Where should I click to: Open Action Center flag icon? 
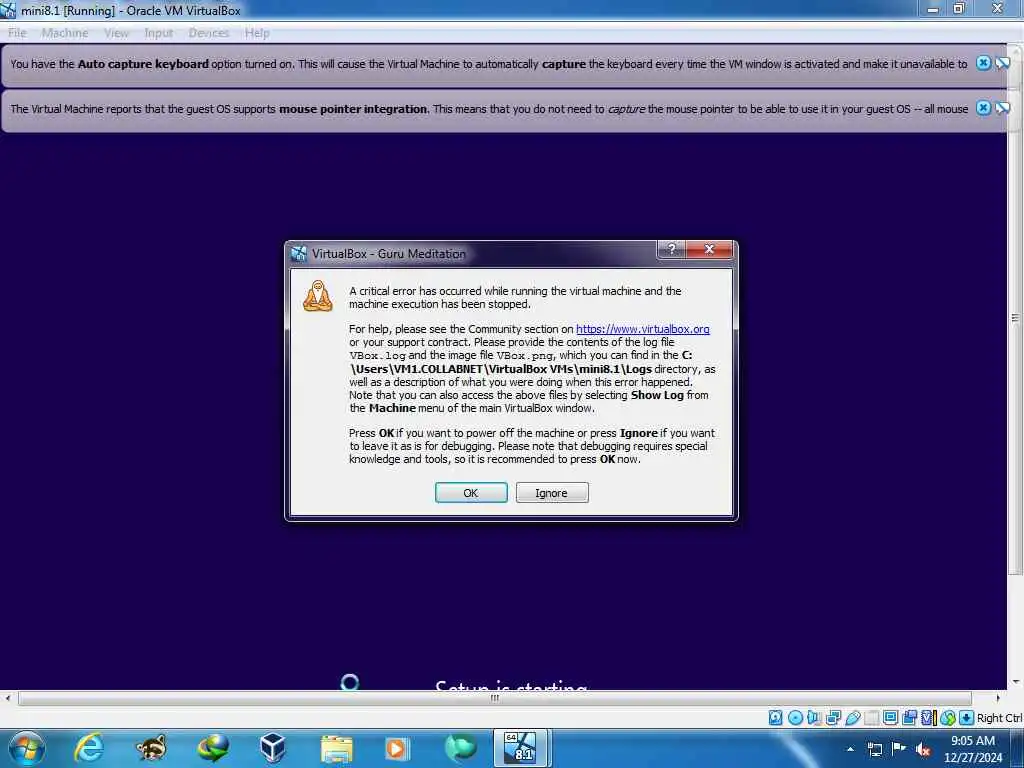coord(899,749)
